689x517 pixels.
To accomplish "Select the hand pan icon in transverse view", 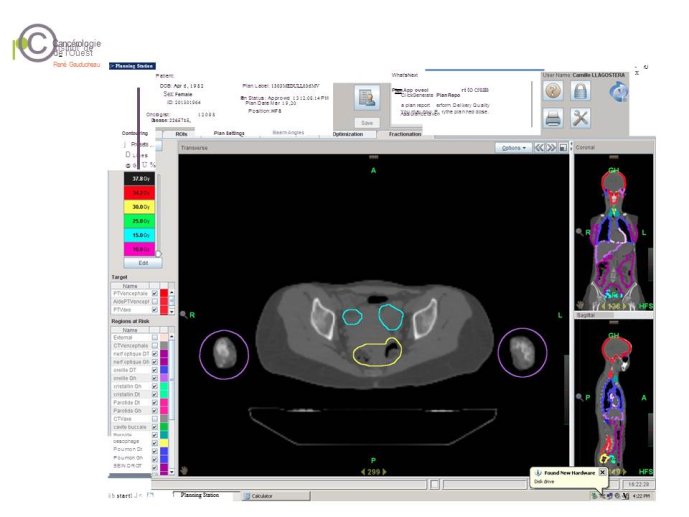I will pos(184,470).
